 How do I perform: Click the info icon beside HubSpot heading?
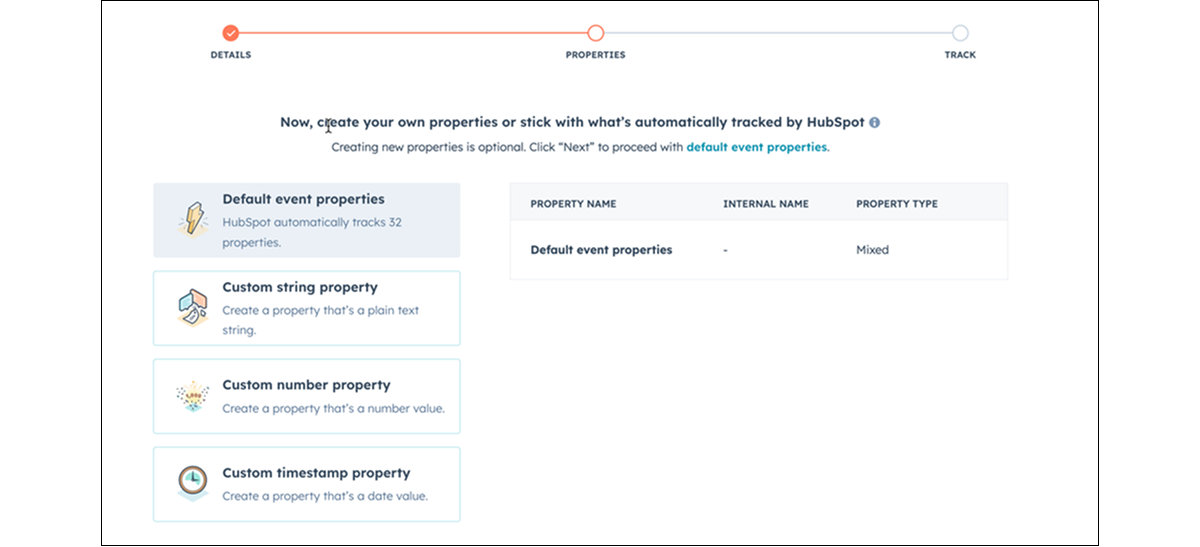coord(874,123)
